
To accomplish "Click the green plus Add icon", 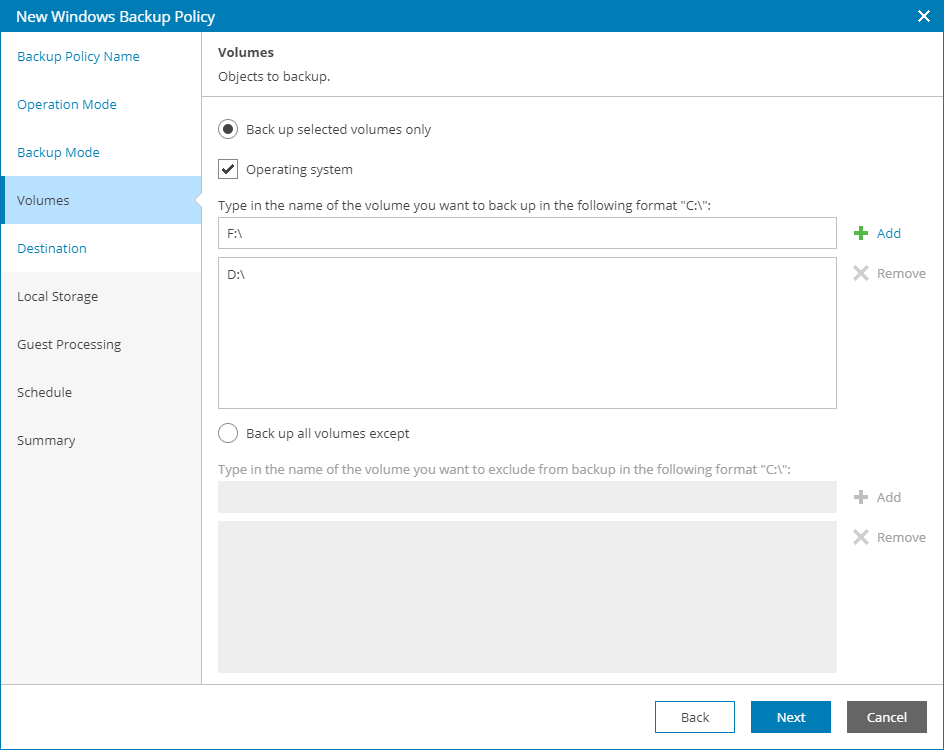I will pyautogui.click(x=860, y=233).
